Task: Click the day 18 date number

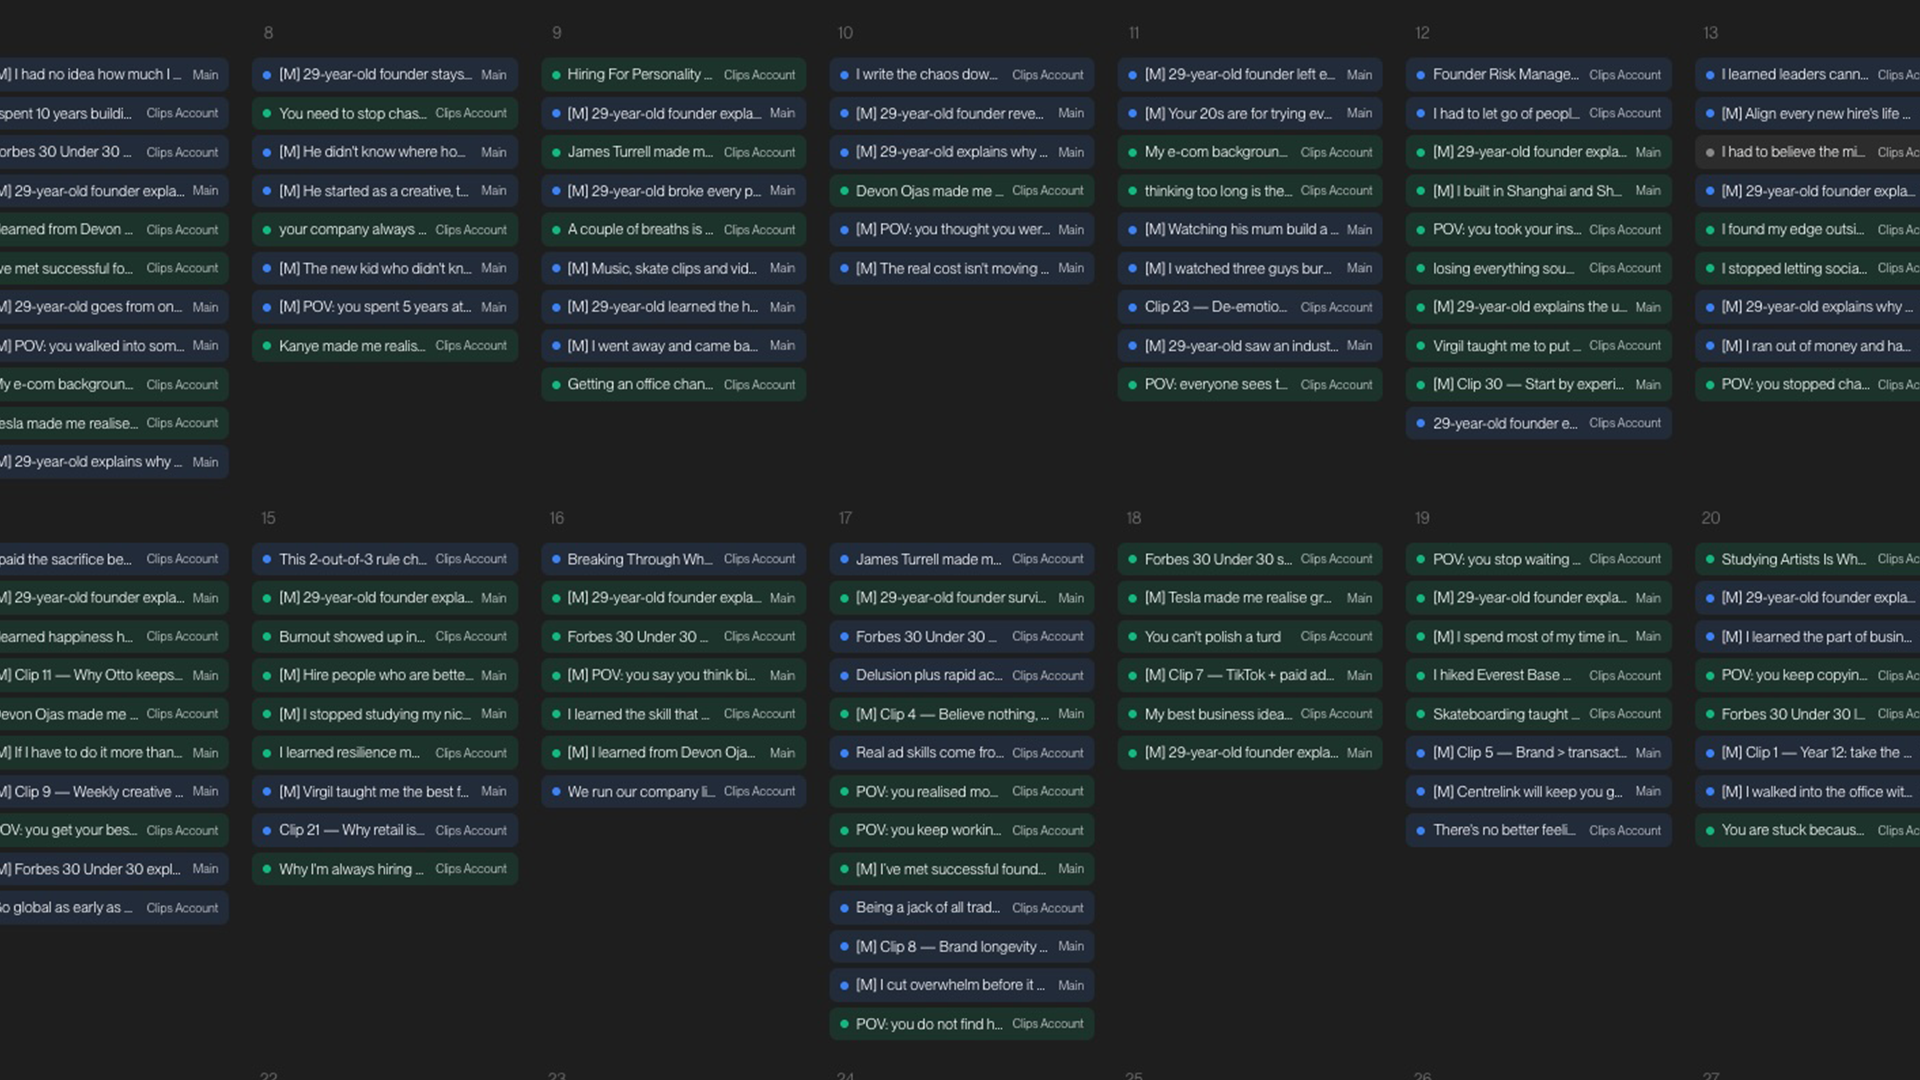Action: click(1133, 518)
